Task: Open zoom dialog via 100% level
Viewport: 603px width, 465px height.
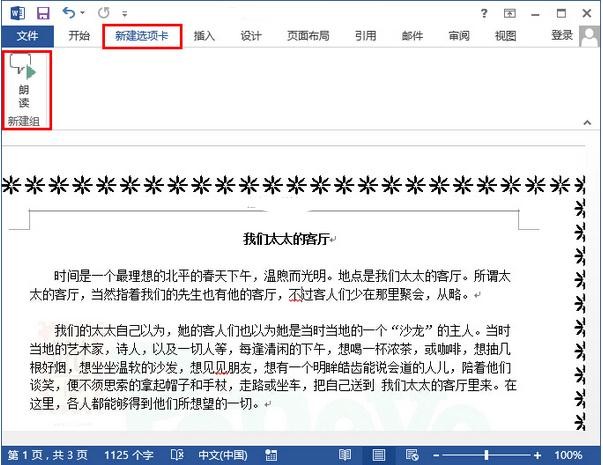Action: 568,455
